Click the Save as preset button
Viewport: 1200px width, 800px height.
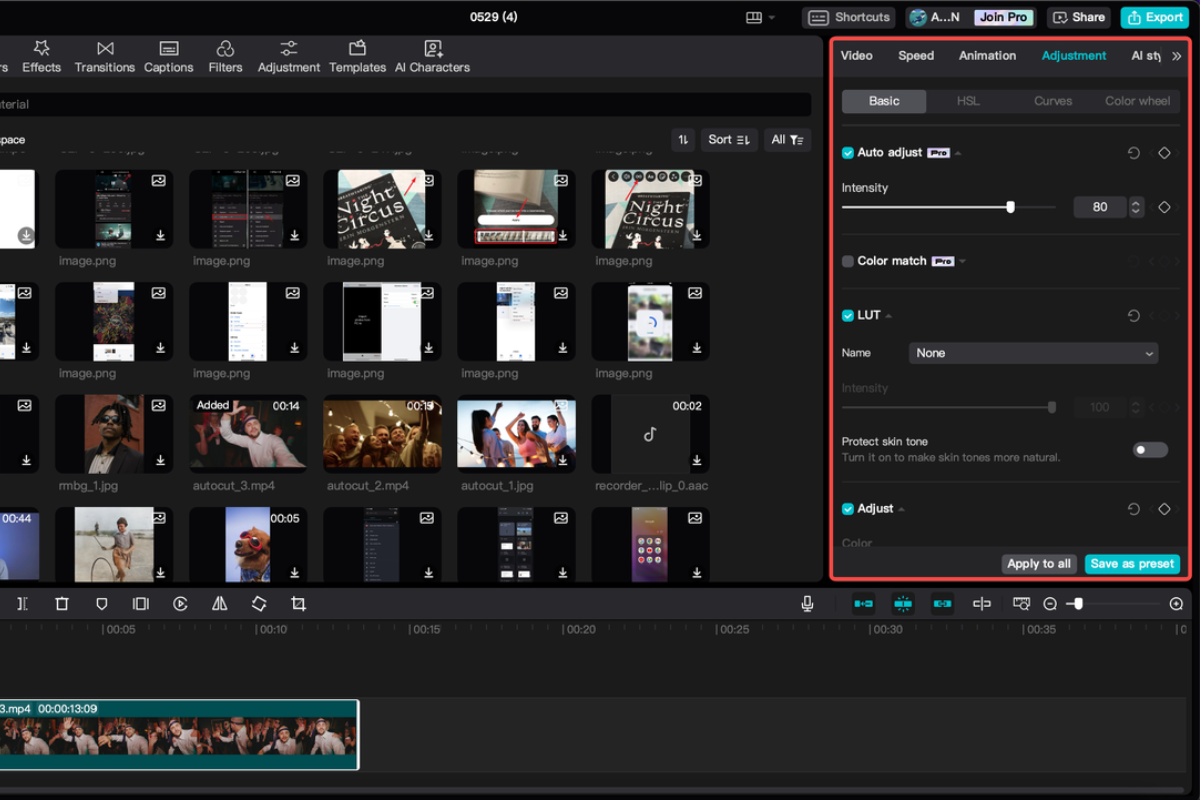tap(1132, 564)
